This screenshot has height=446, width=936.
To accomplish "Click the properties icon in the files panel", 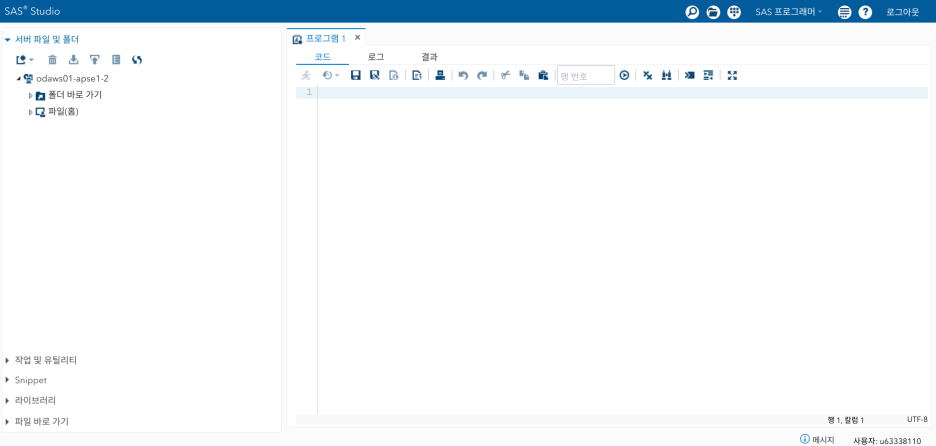I will 116,60.
